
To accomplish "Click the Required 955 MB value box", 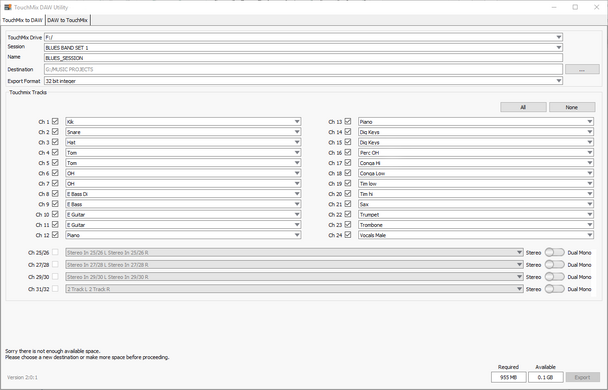I will (x=508, y=377).
